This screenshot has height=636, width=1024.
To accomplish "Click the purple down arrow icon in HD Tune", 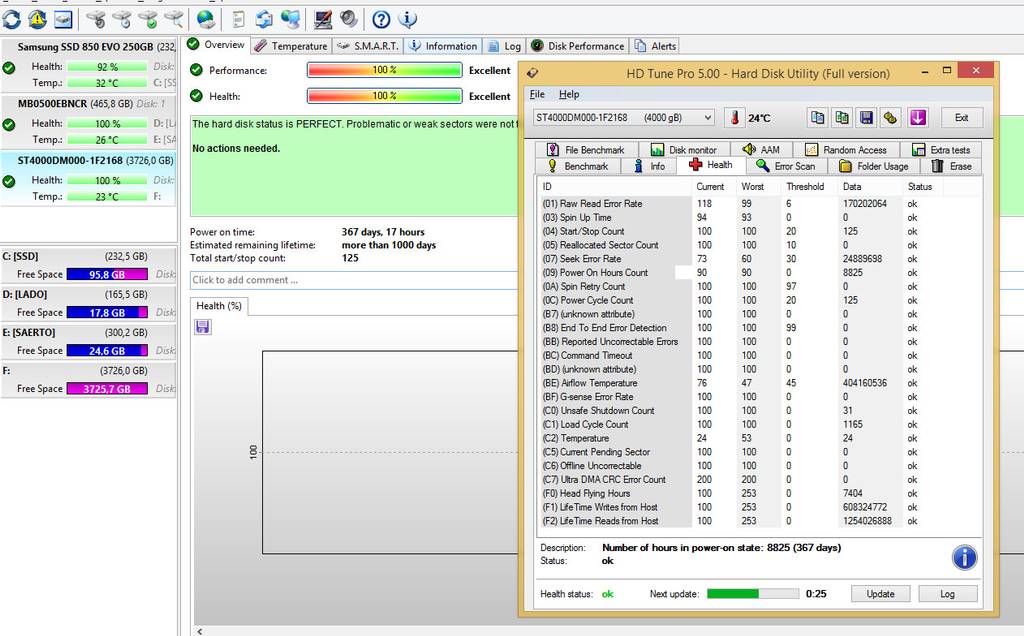I will [918, 118].
